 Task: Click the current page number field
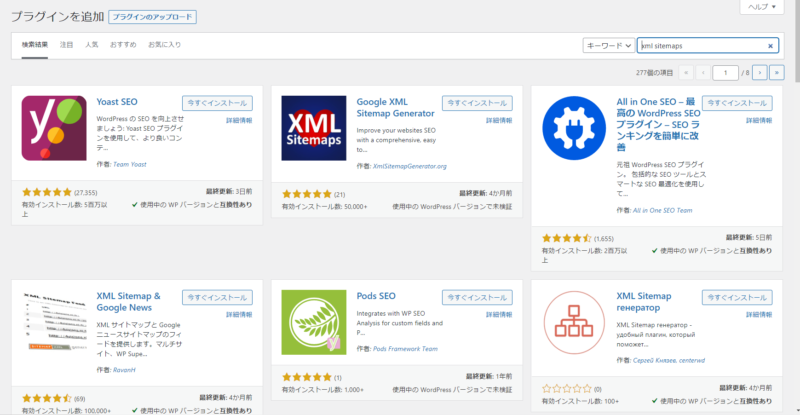point(726,72)
